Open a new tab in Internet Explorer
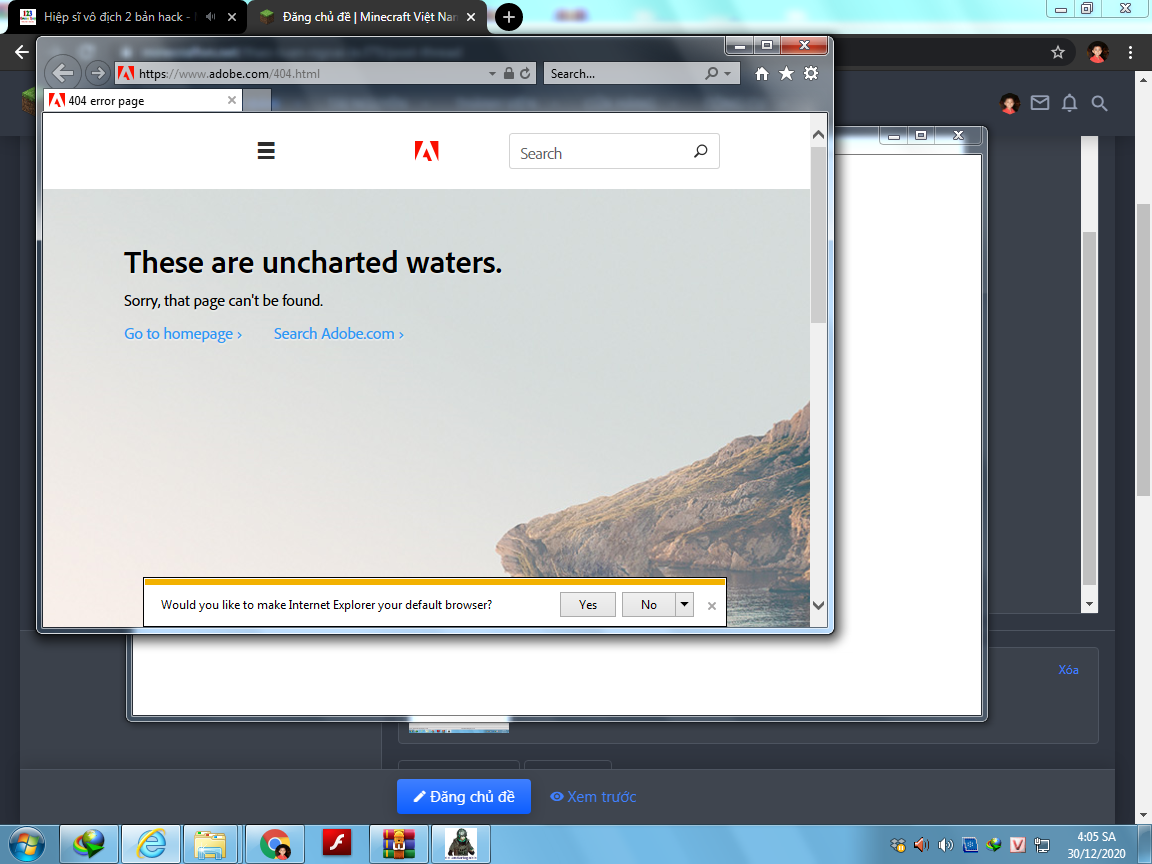The width and height of the screenshot is (1152, 864). pyautogui.click(x=257, y=101)
